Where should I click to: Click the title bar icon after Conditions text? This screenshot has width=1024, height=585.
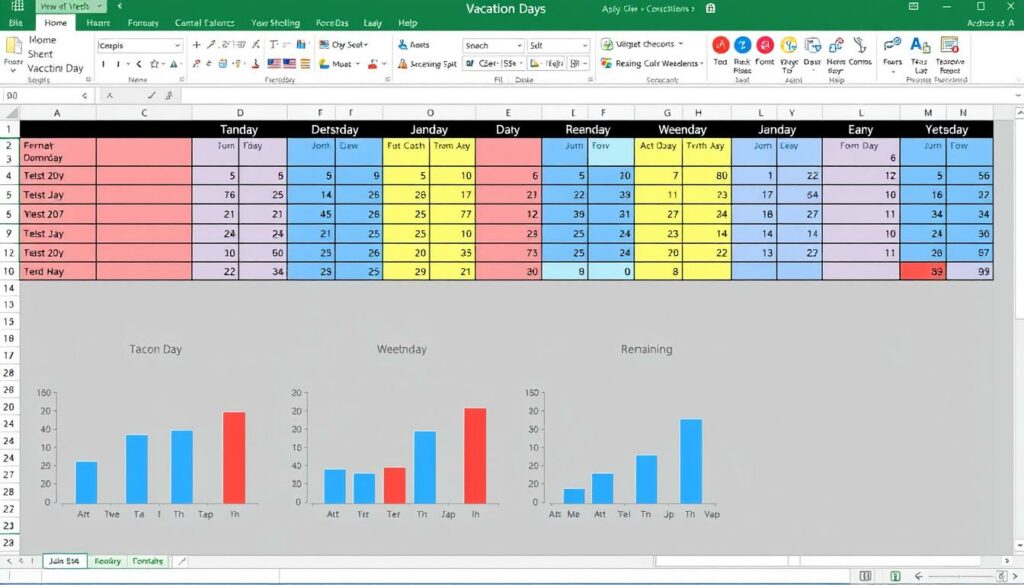click(x=711, y=8)
